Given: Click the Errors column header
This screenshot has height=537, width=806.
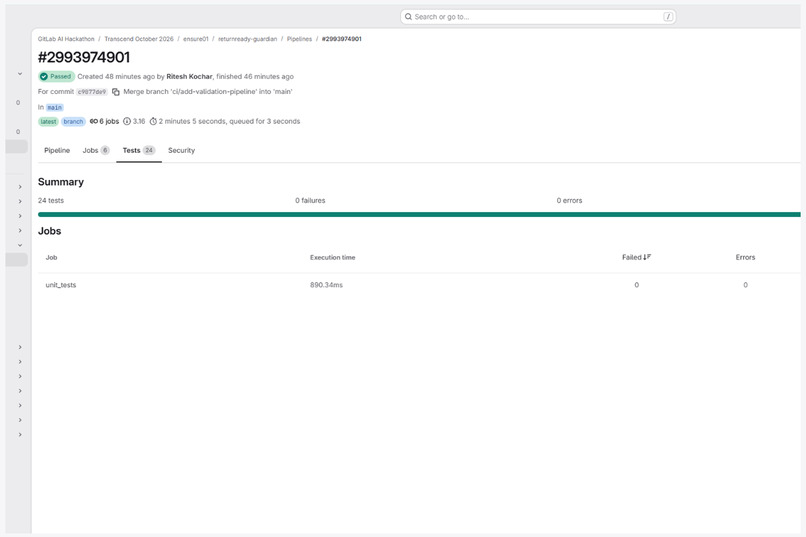Looking at the screenshot, I should [x=745, y=257].
